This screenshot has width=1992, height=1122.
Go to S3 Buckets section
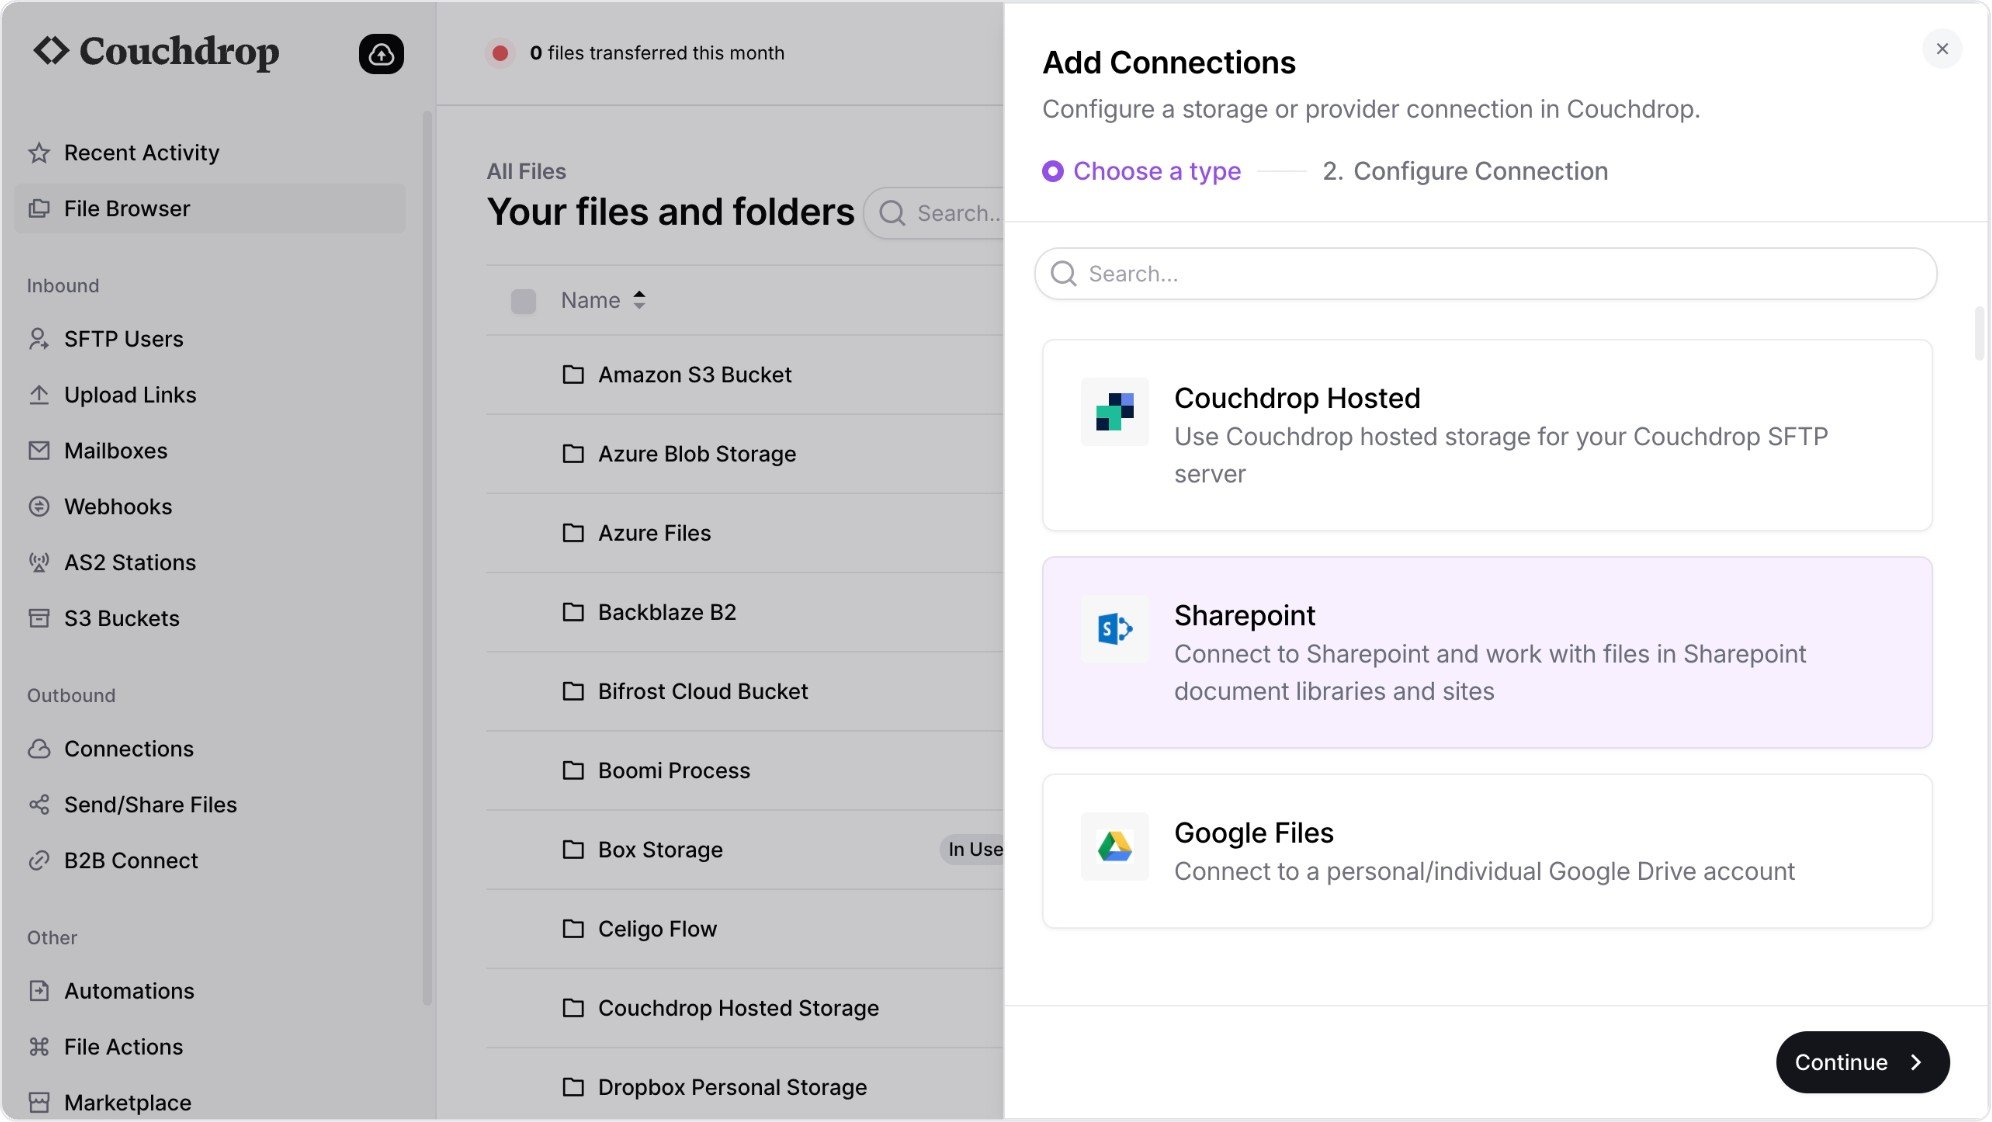click(x=121, y=619)
